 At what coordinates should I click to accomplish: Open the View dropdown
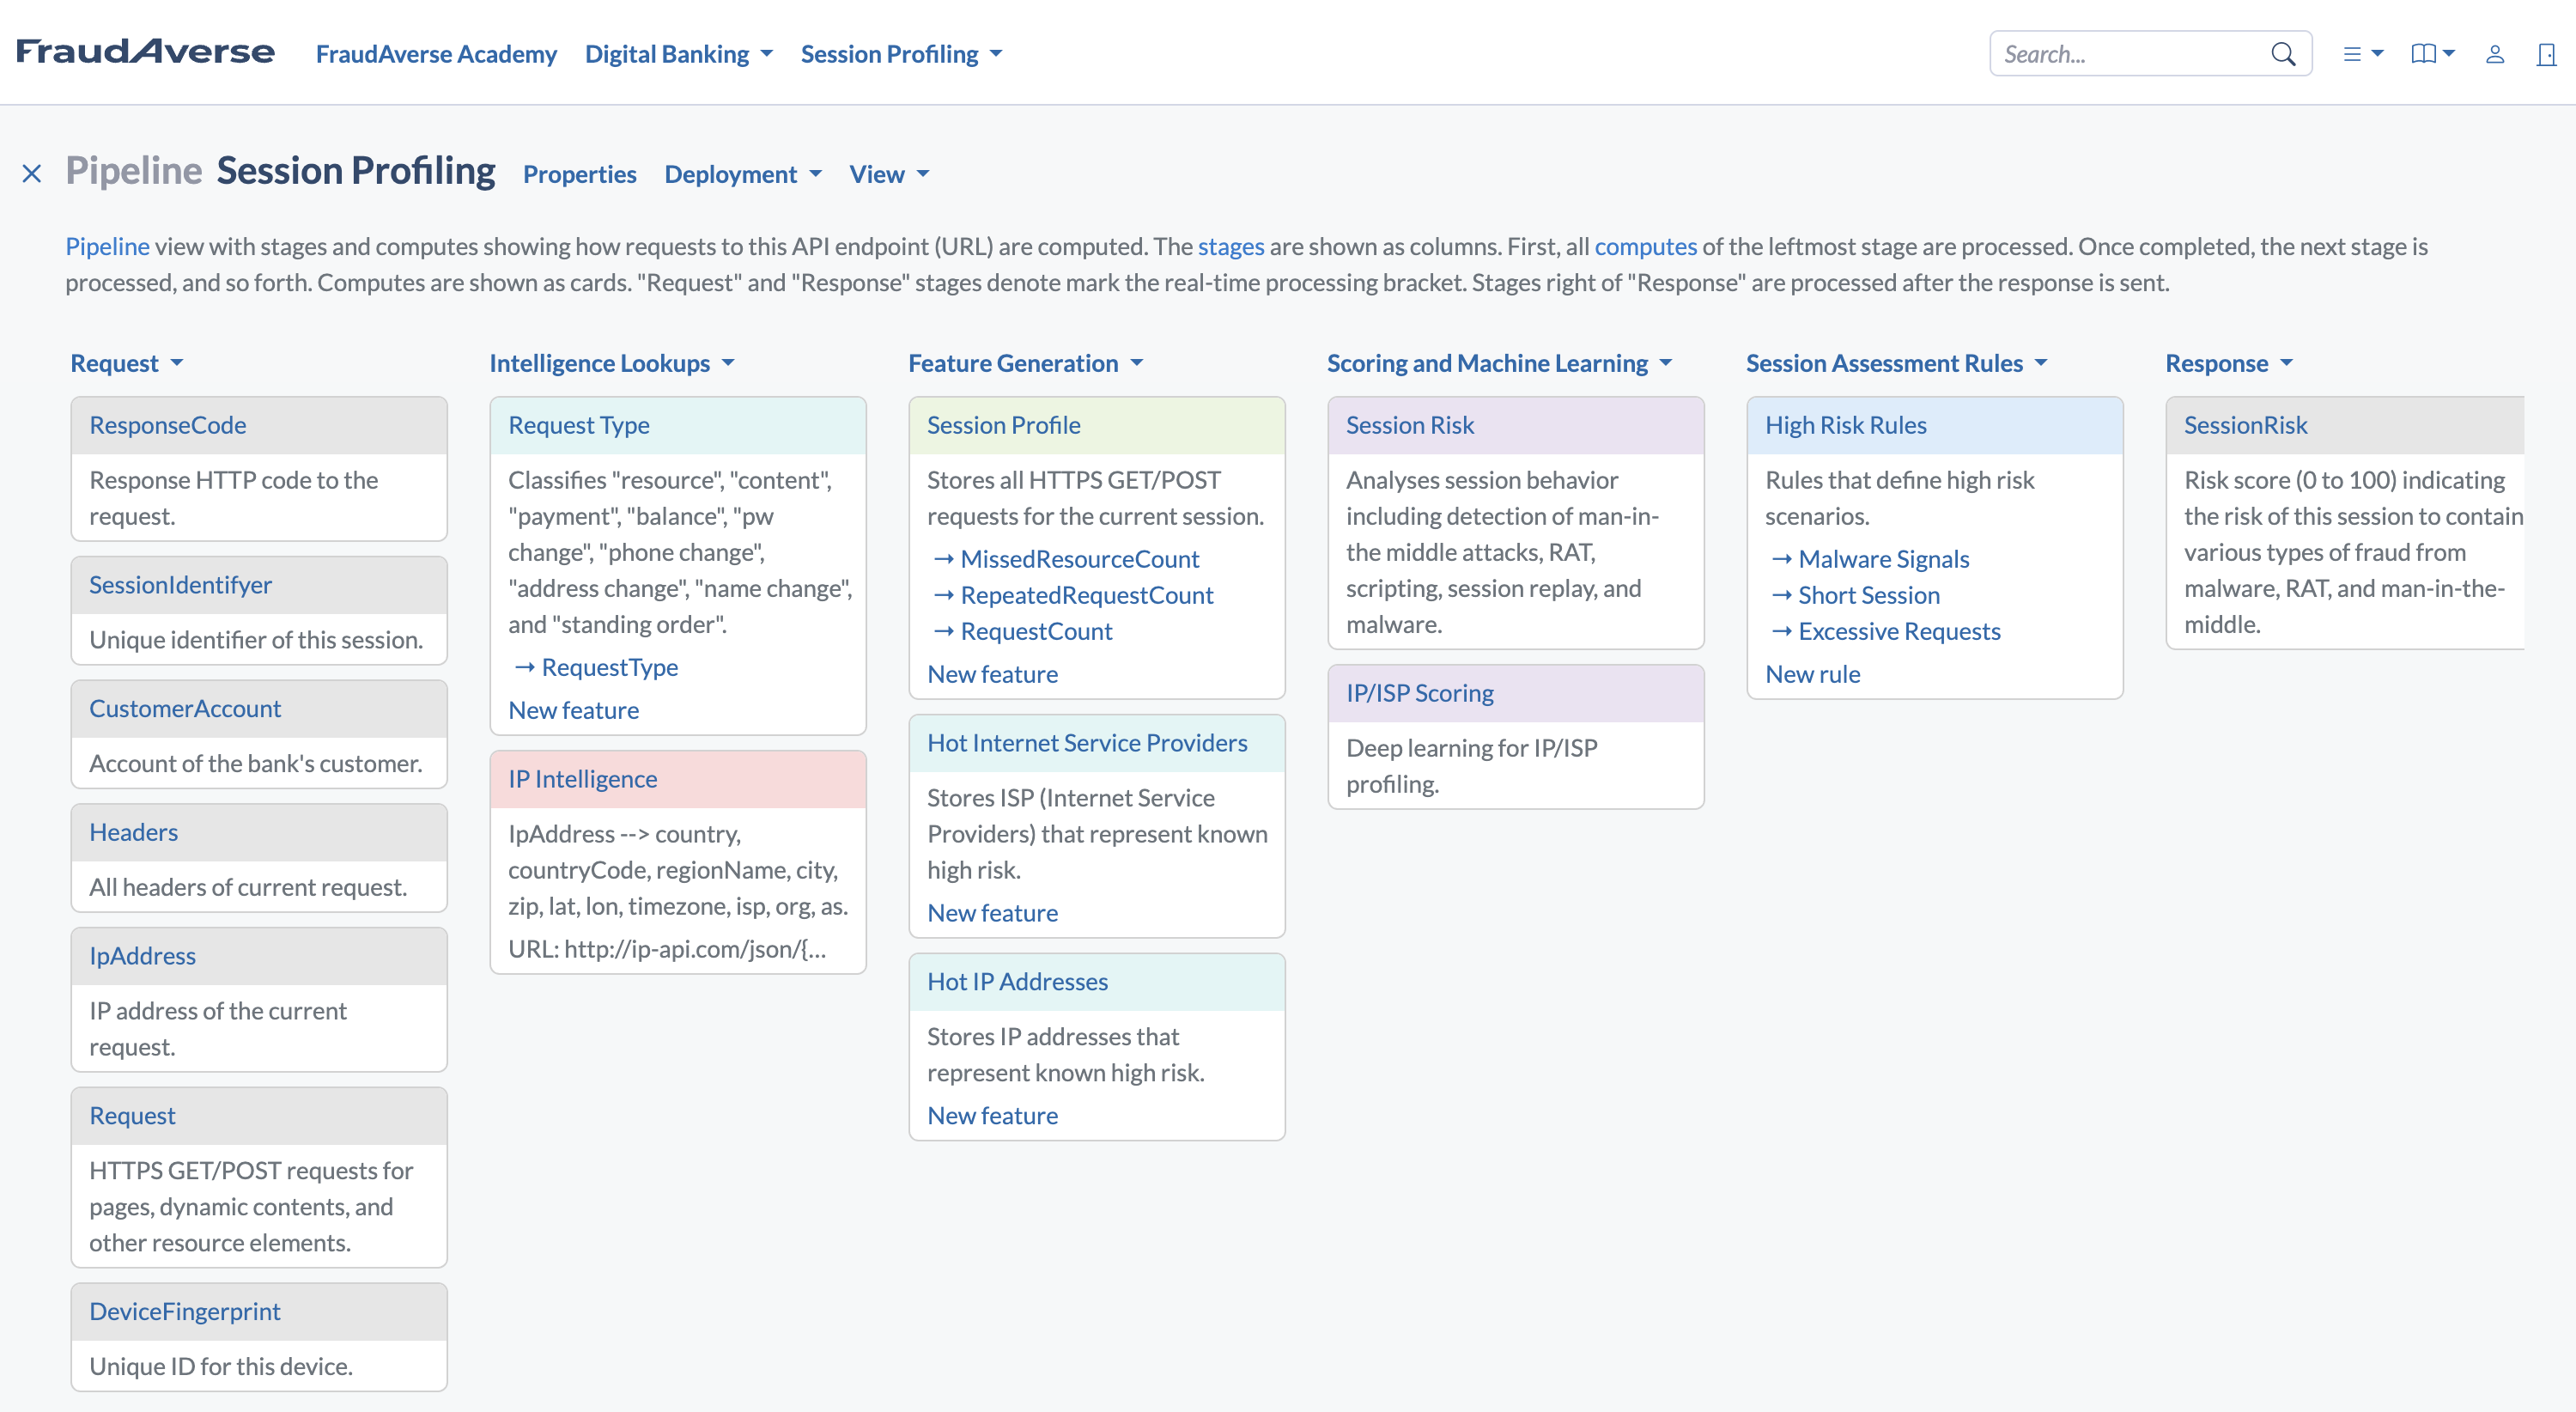click(x=889, y=174)
